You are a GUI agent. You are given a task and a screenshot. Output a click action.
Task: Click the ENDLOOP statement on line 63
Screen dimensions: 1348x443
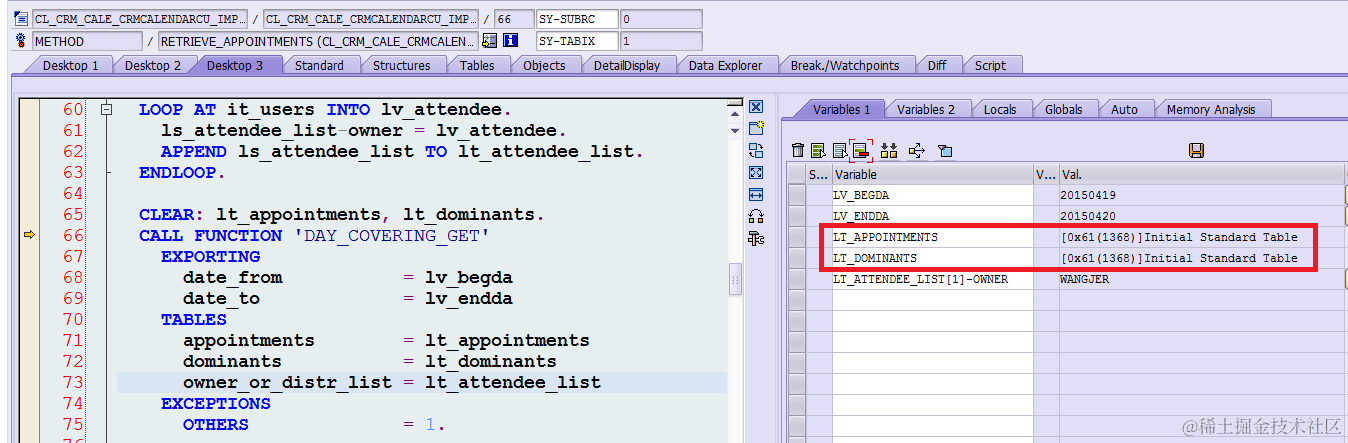(182, 172)
